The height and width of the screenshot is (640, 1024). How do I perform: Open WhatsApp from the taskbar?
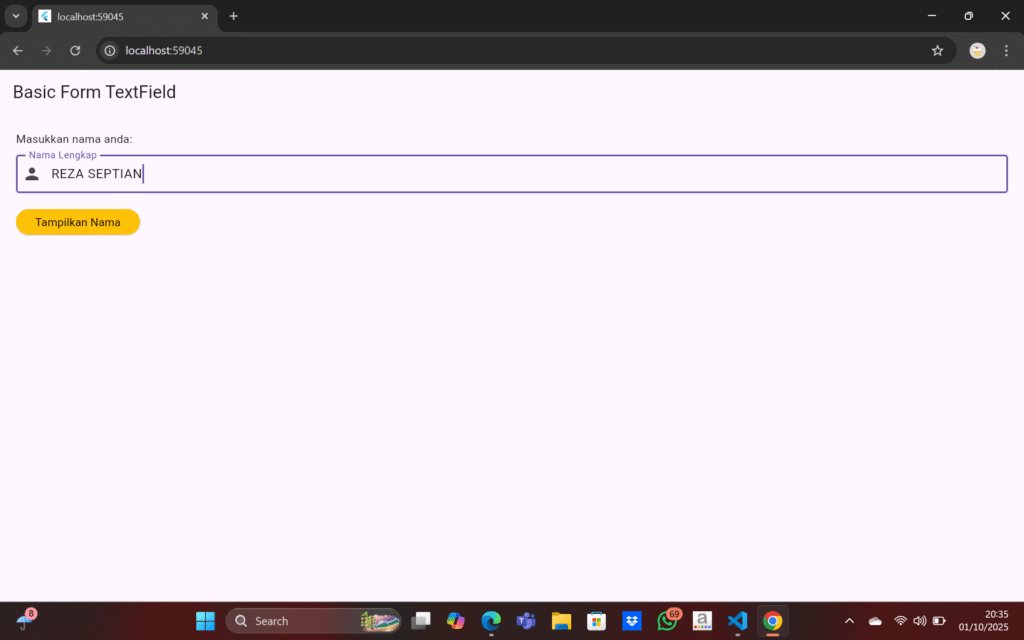667,621
